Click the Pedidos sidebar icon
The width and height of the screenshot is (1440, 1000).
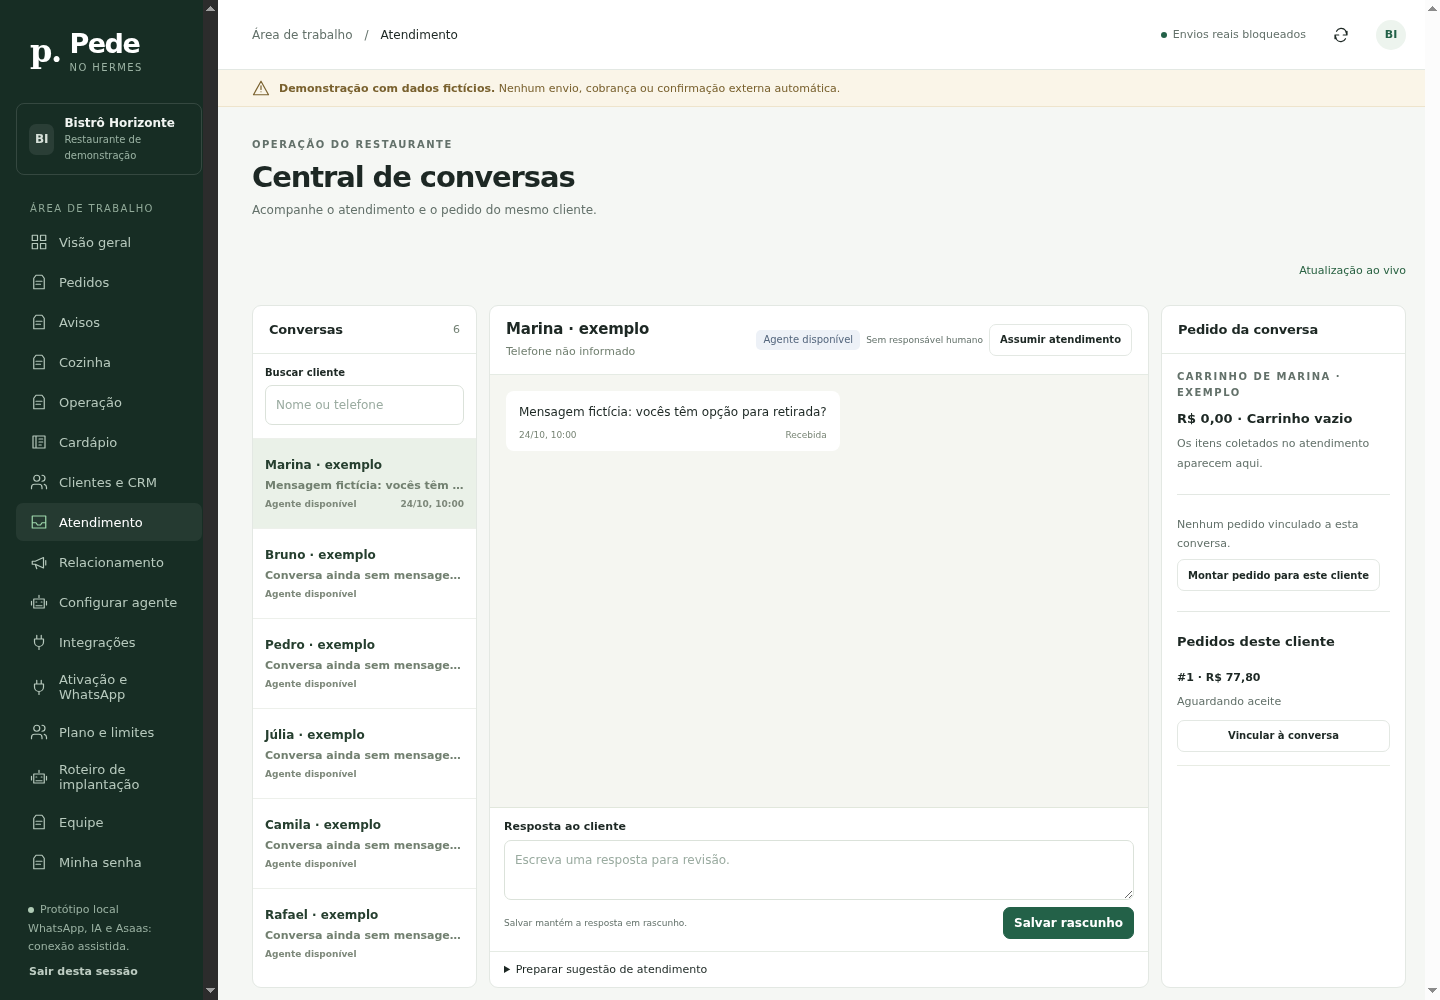click(39, 282)
